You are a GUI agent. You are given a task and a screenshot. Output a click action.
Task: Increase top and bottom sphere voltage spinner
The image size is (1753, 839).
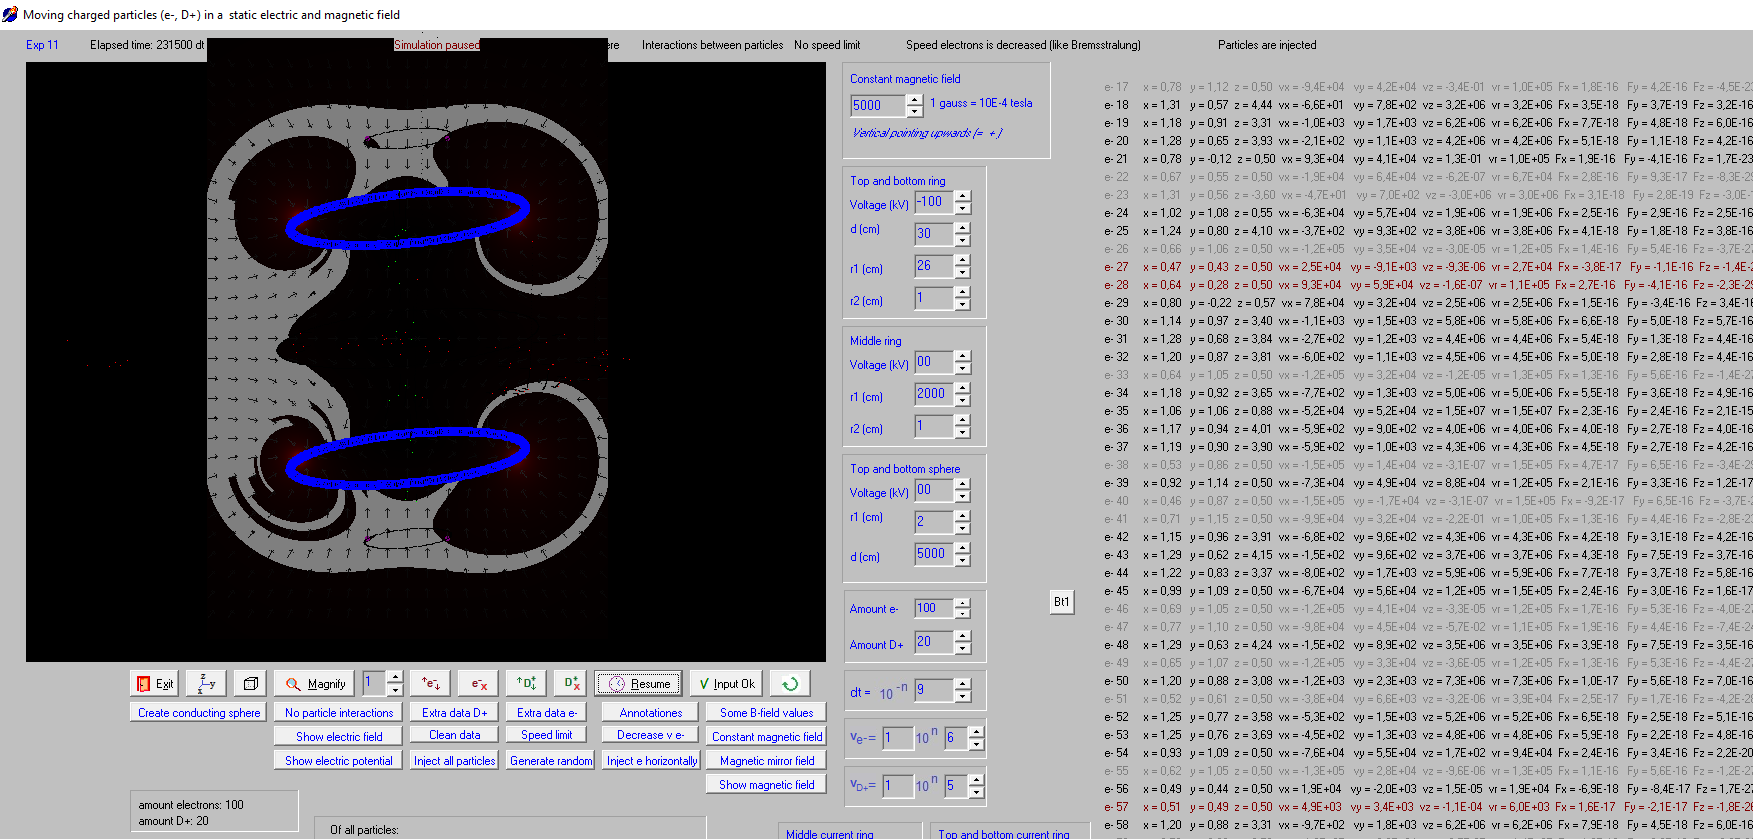(962, 484)
